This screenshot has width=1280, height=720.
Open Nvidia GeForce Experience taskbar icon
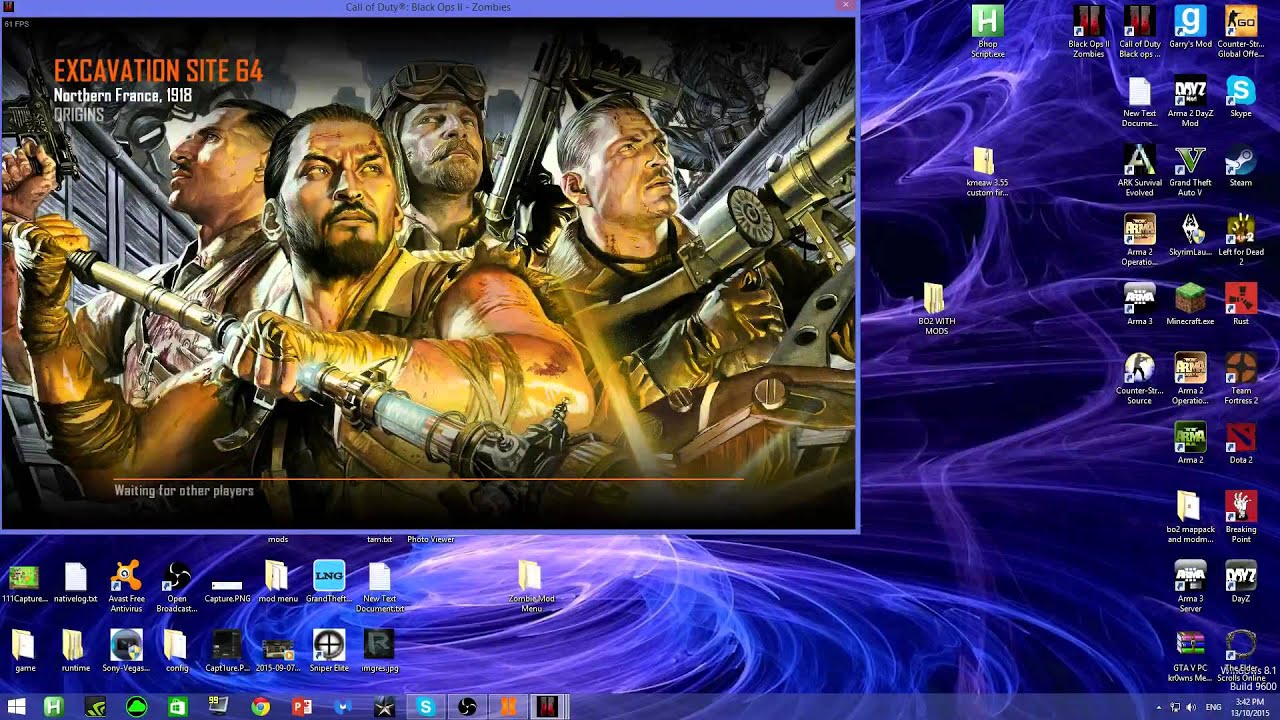tap(95, 707)
